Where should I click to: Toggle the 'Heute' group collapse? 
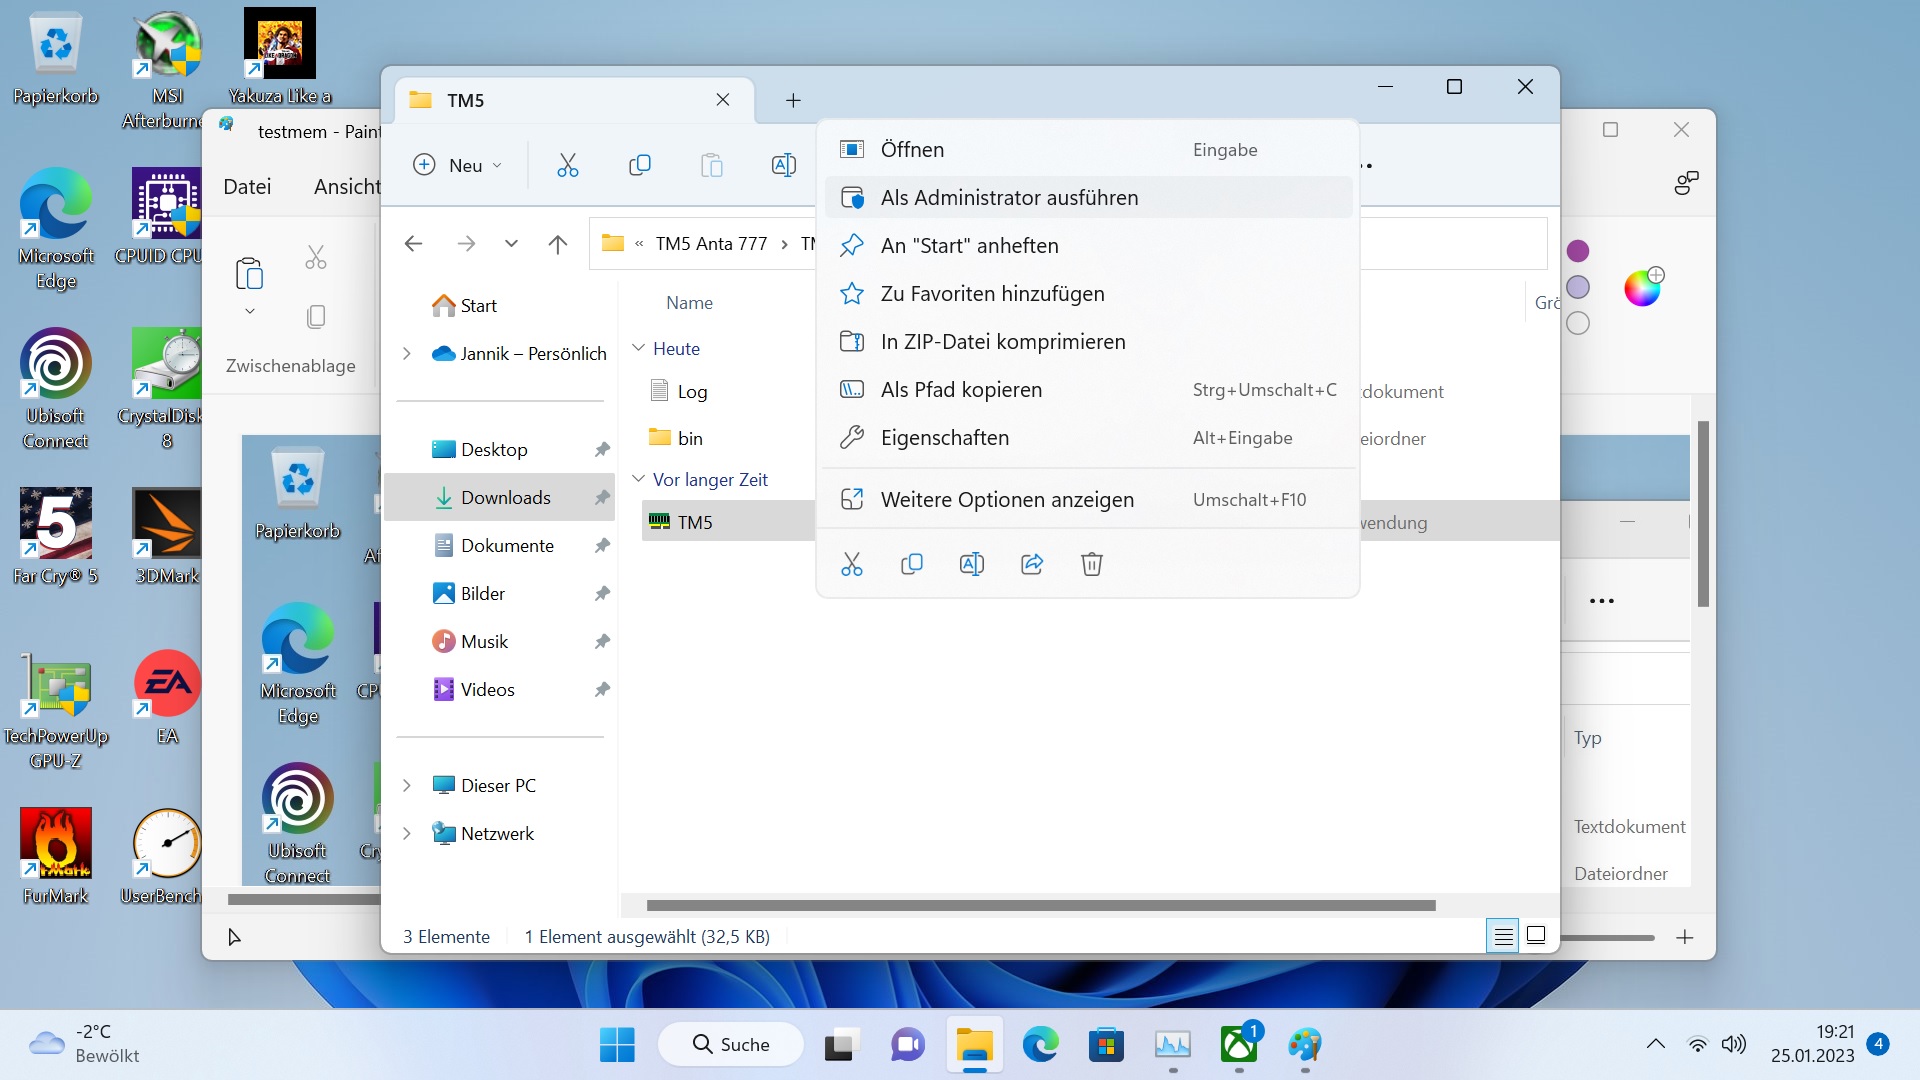click(640, 347)
